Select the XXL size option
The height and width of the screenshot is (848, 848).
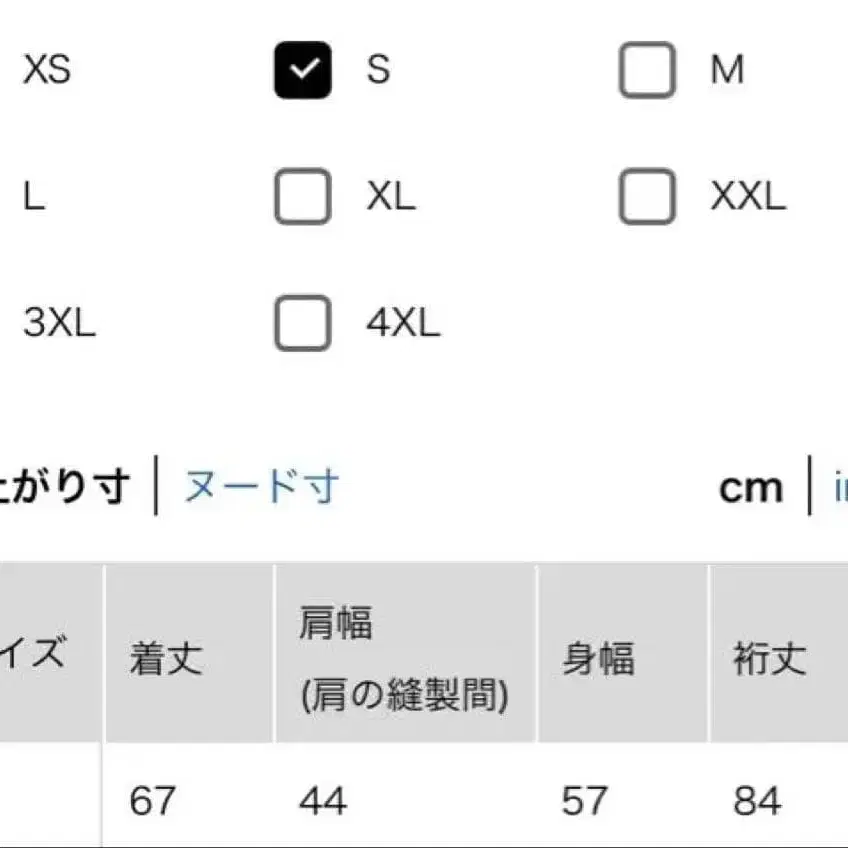tap(645, 197)
